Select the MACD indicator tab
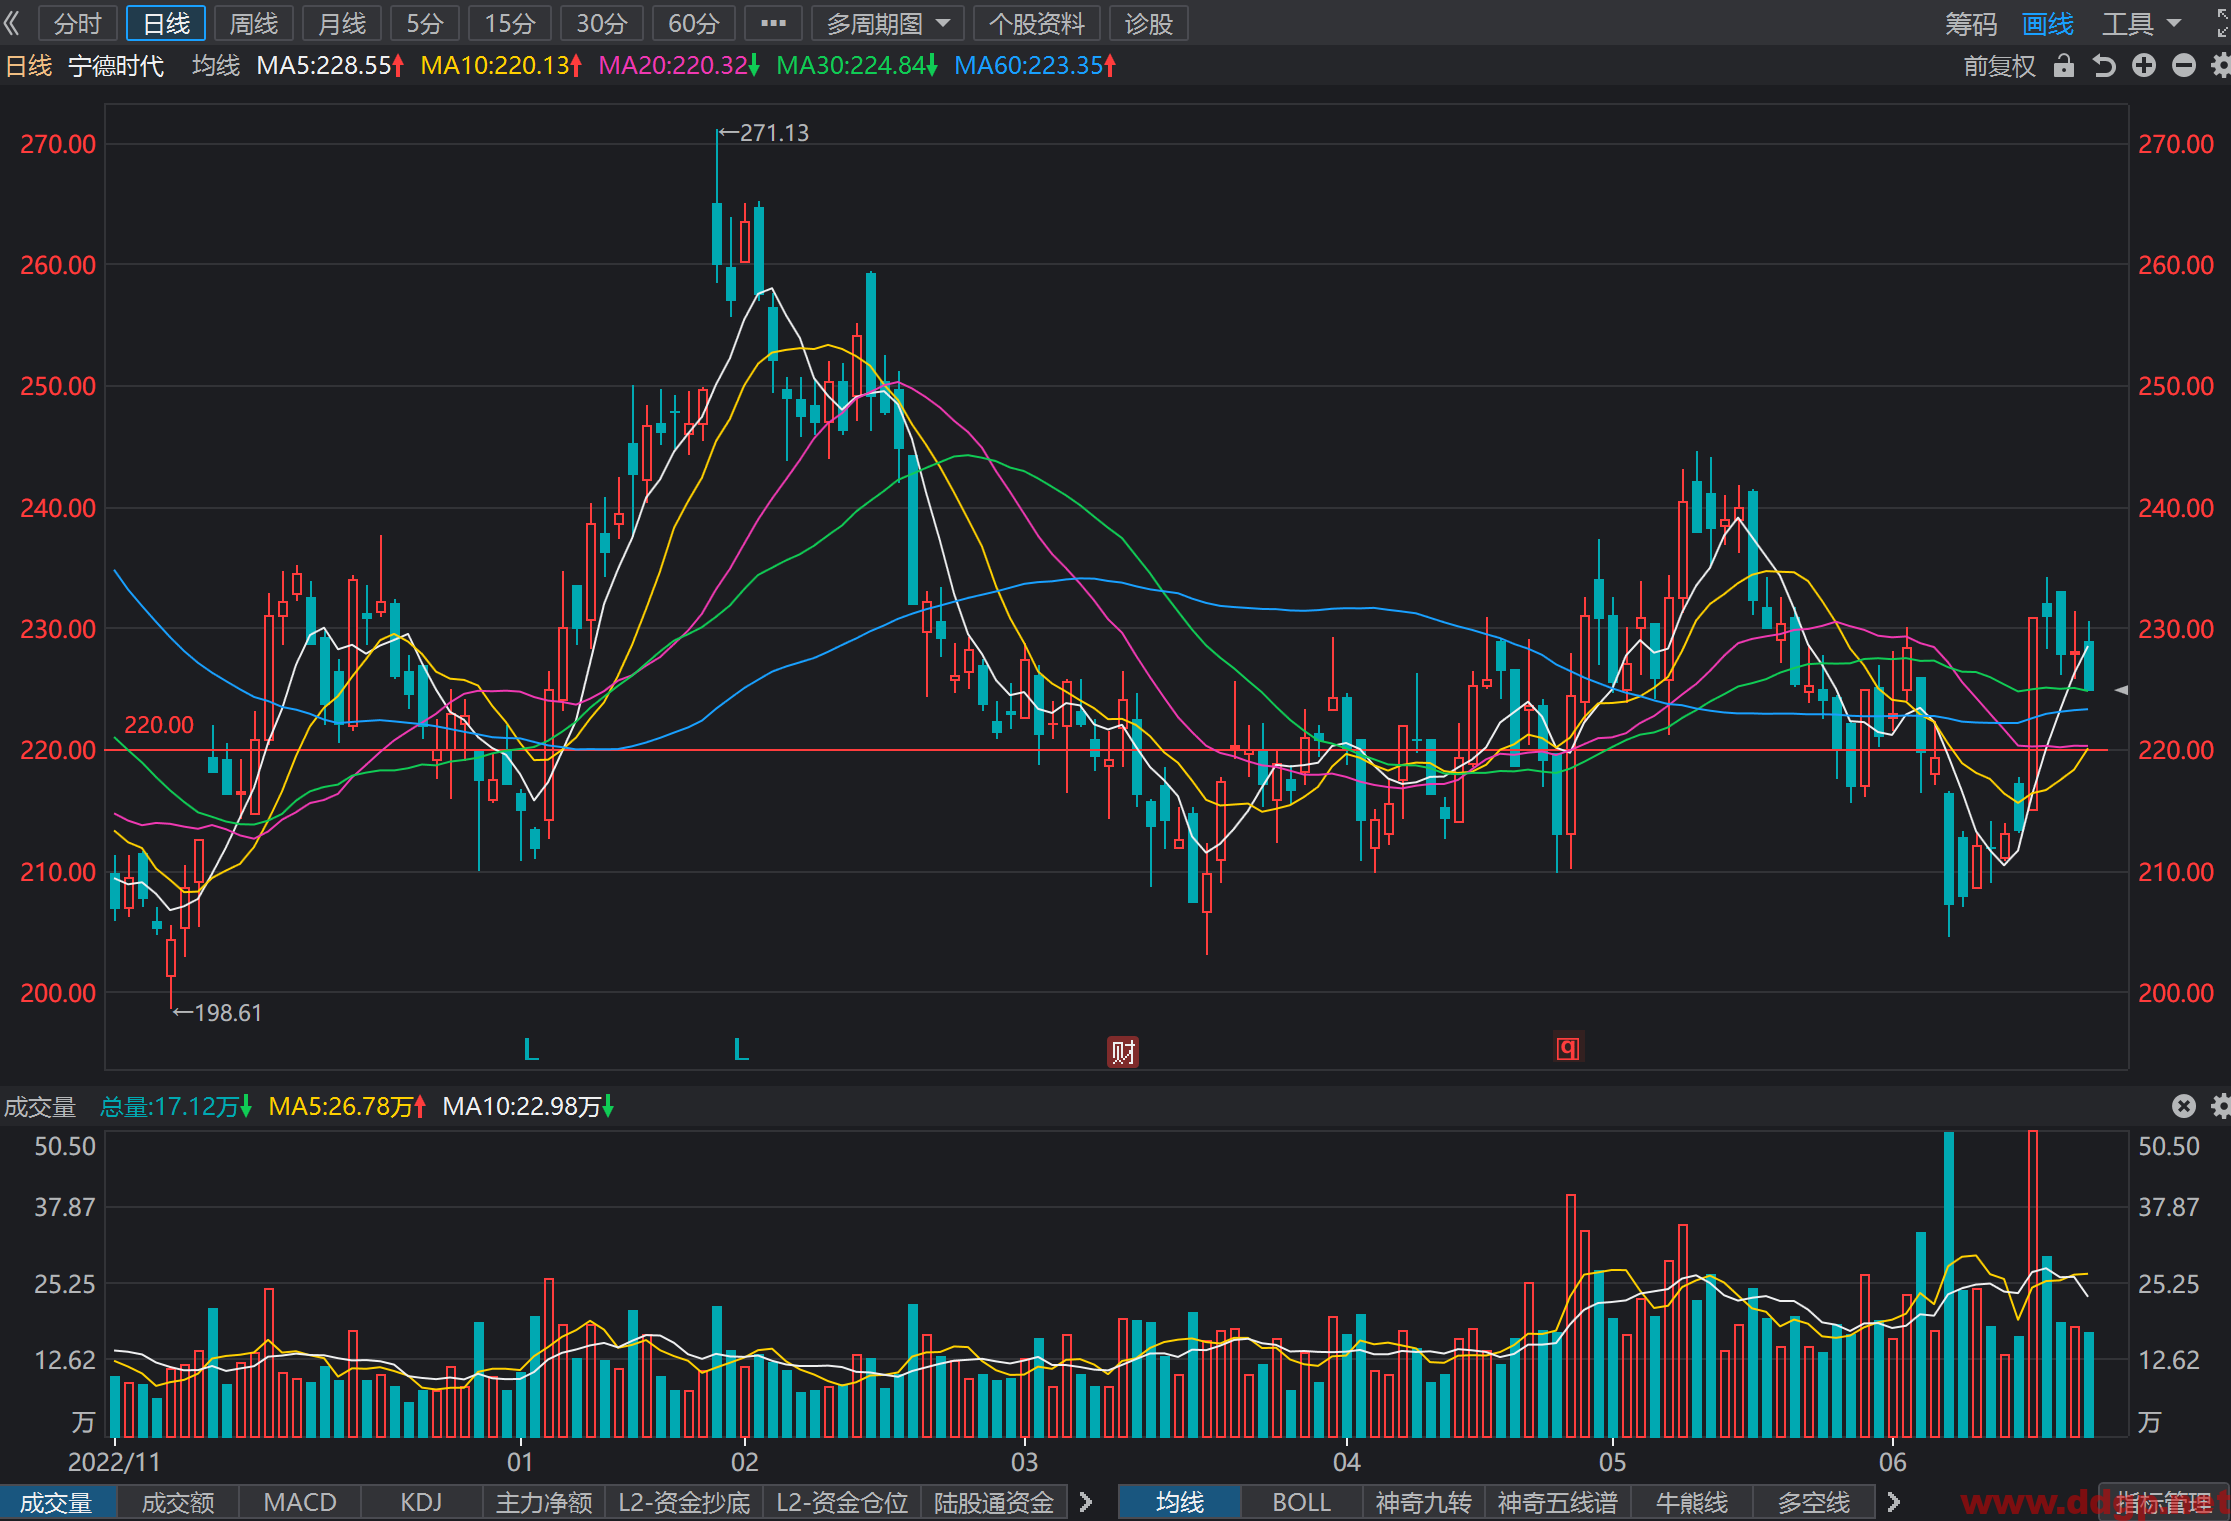The image size is (2231, 1521). pyautogui.click(x=300, y=1502)
